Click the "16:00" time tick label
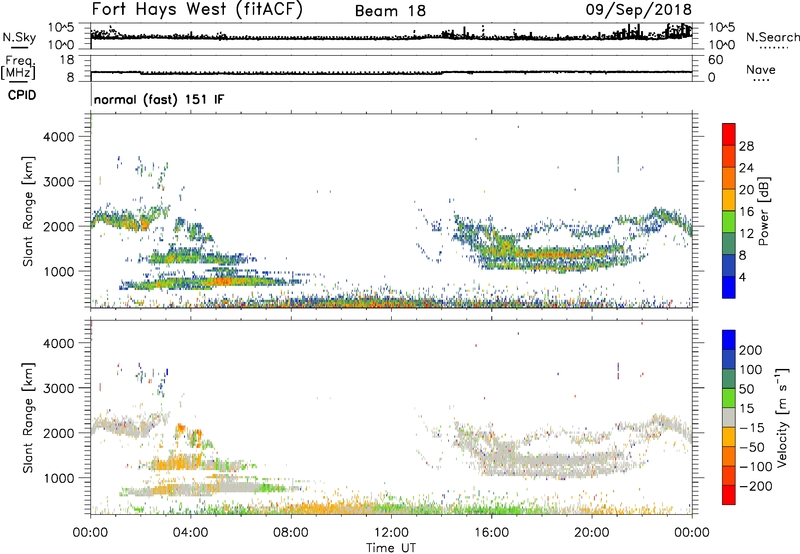The image size is (800, 554). (491, 533)
